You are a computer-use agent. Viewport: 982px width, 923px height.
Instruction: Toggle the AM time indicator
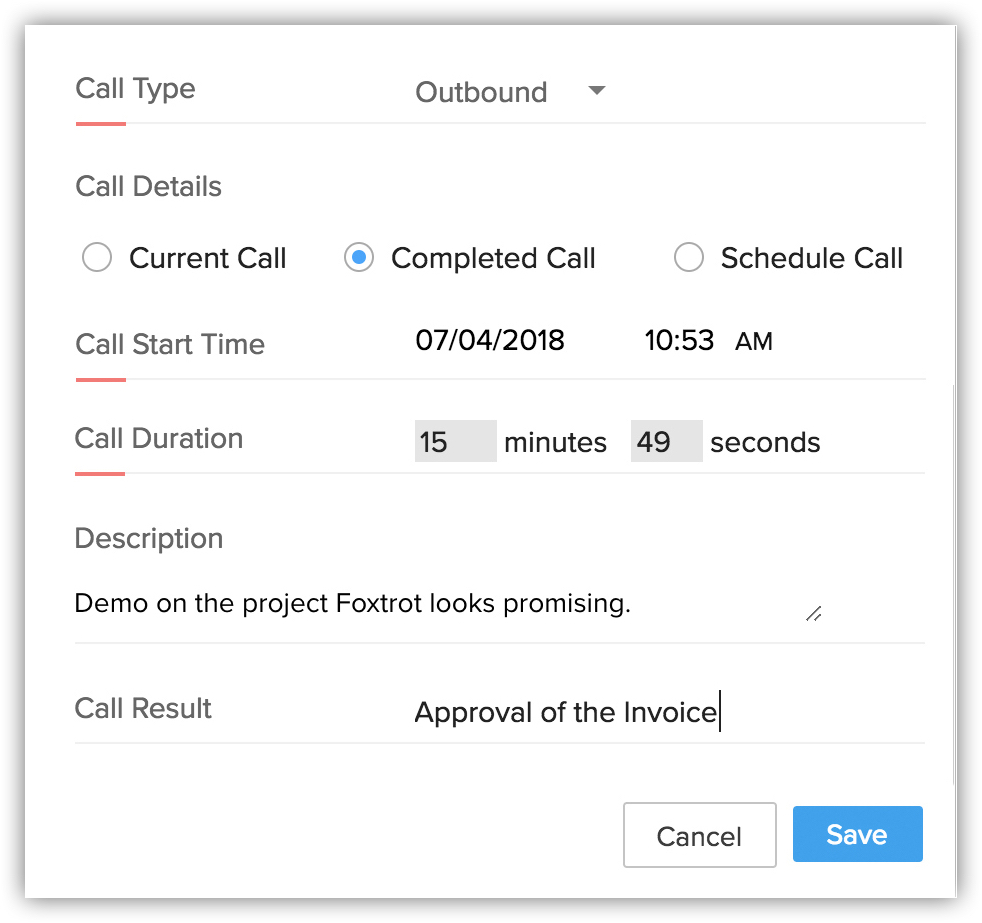[x=754, y=341]
